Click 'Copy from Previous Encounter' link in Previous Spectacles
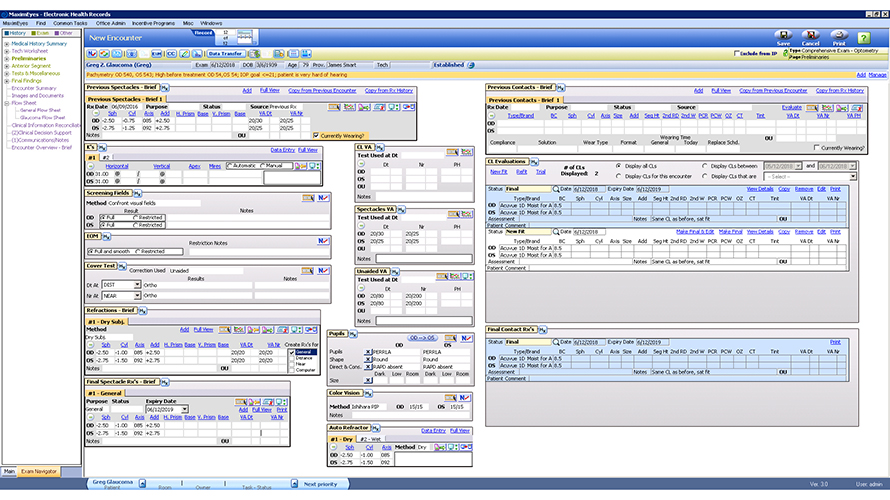 (320, 90)
